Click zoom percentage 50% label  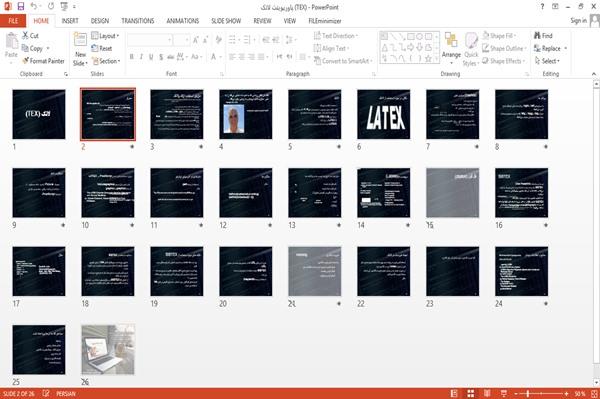tap(580, 393)
